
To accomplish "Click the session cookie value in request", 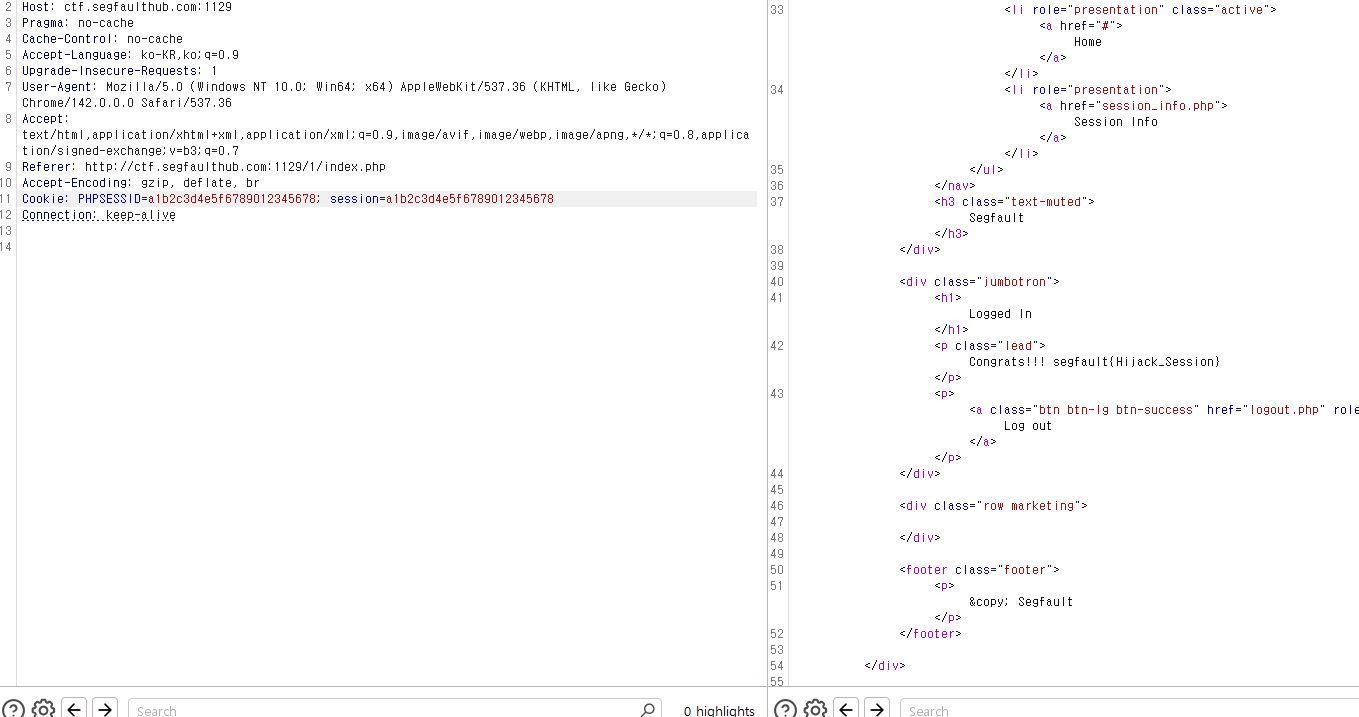I will tap(469, 199).
